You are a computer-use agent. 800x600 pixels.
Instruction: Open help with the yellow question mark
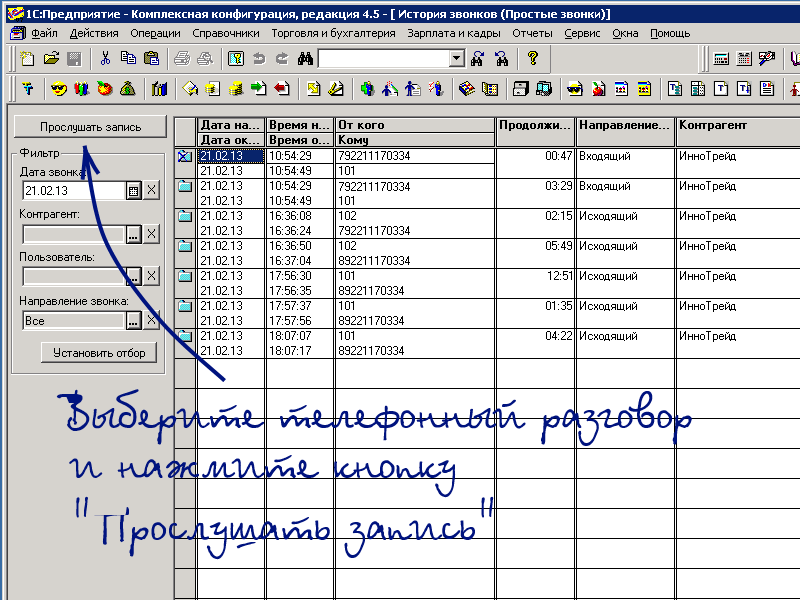(533, 59)
